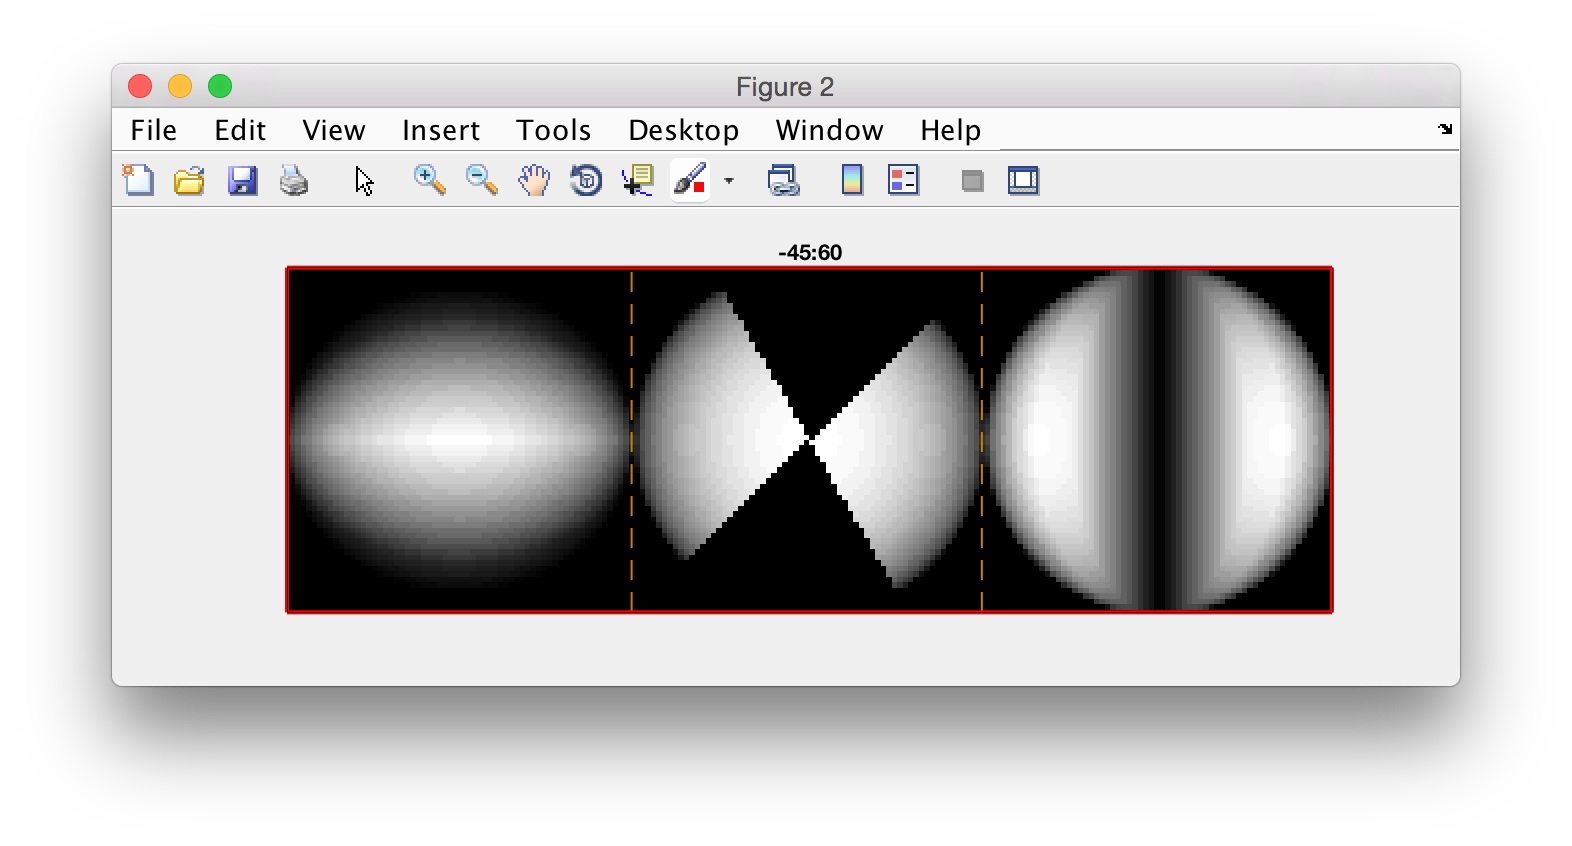Expand the toolbar dock arrow at right
The height and width of the screenshot is (846, 1572).
1445,129
